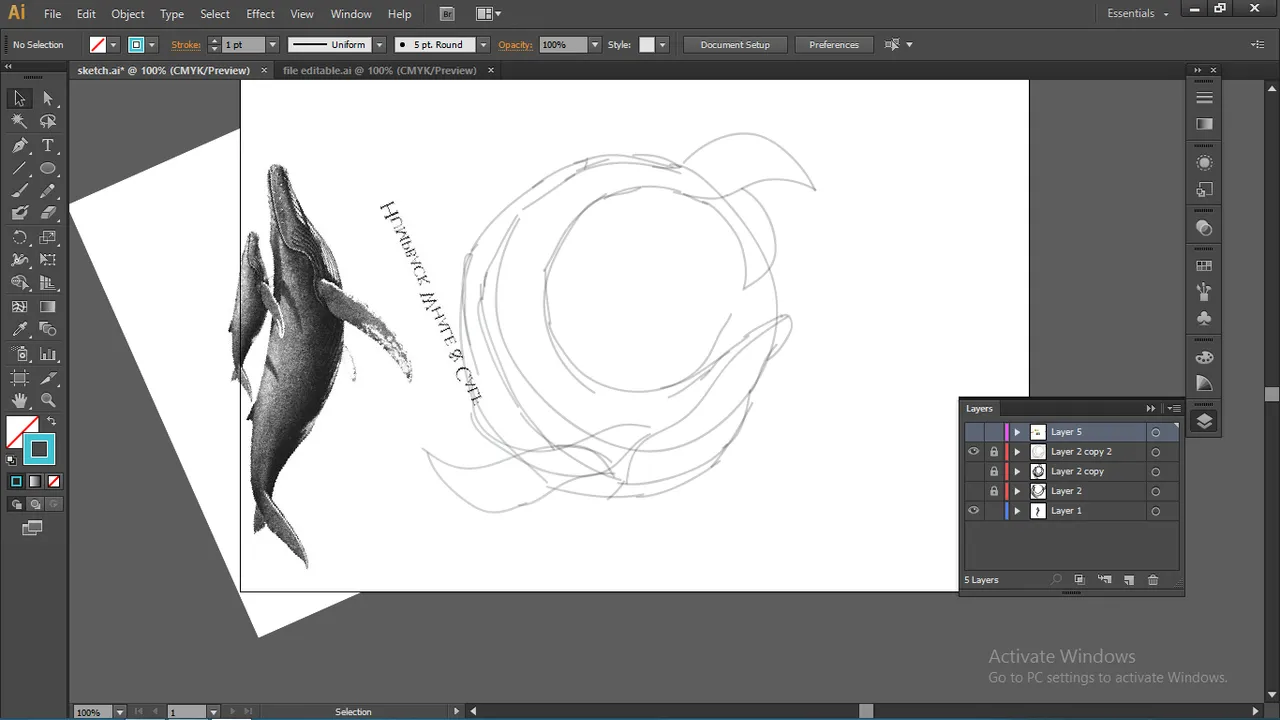Select the Magic Wand tool
The height and width of the screenshot is (720, 1280).
19,121
